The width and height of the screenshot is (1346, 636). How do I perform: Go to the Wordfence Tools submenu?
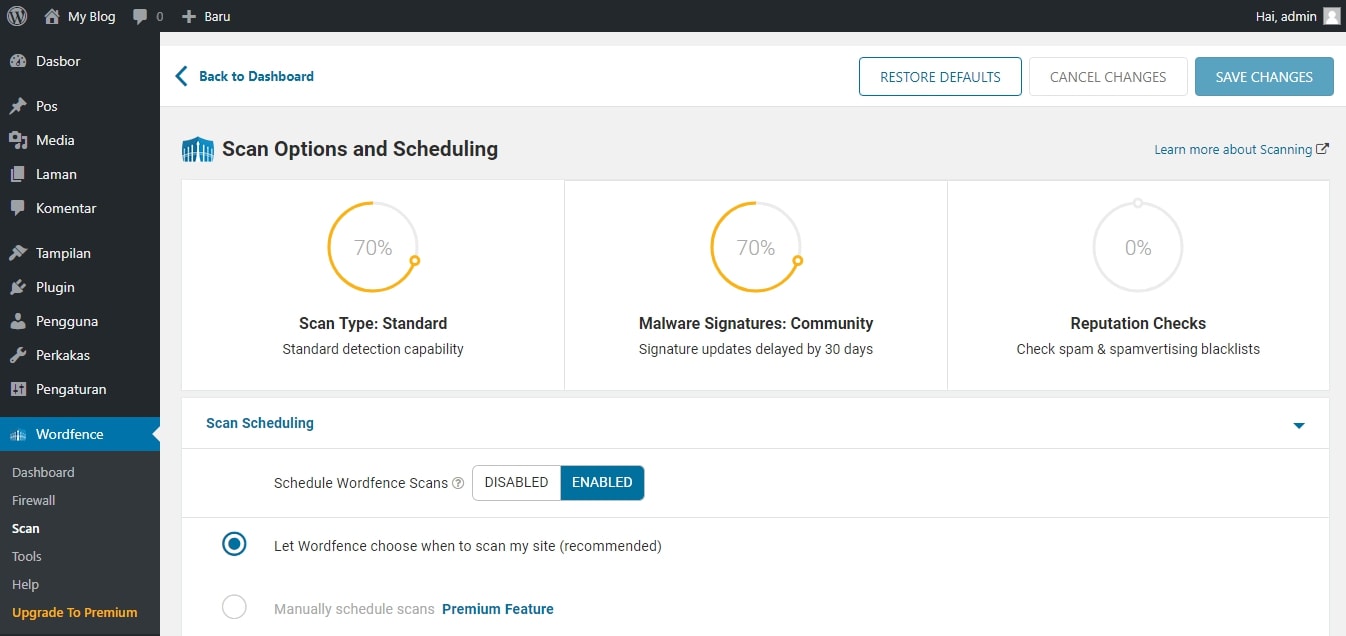tap(27, 556)
